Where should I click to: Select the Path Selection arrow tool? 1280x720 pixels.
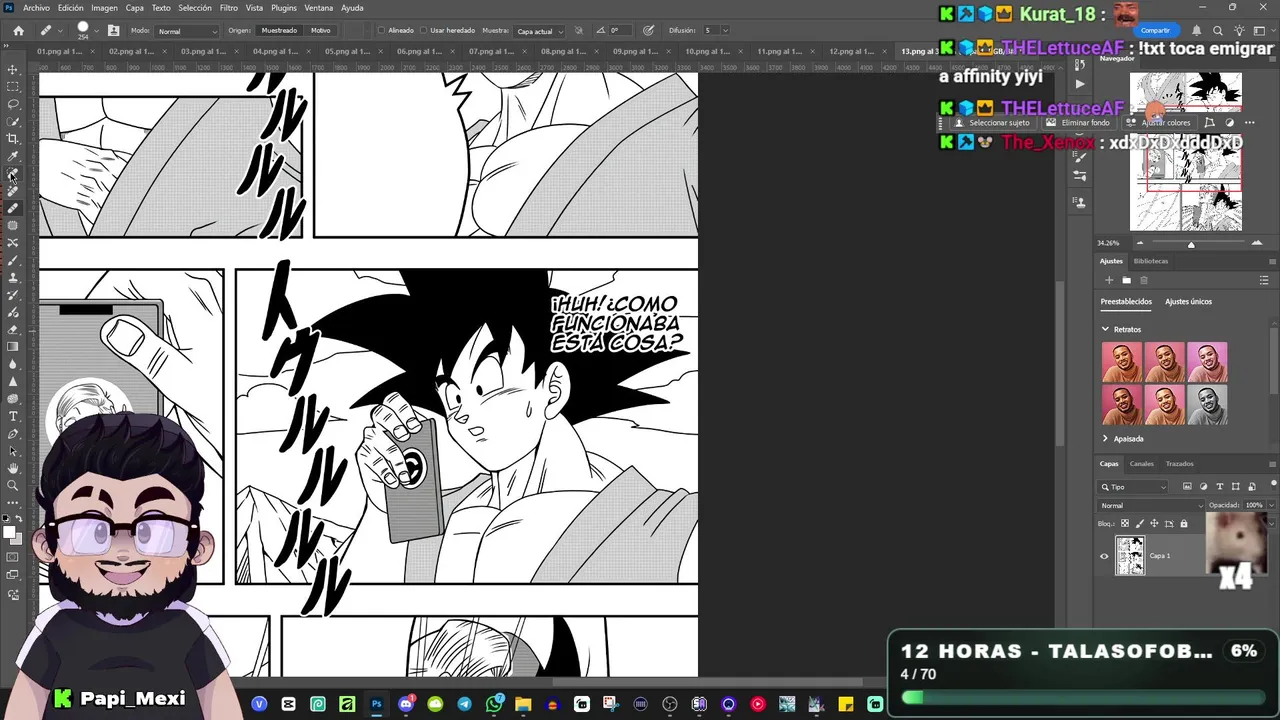point(13,451)
